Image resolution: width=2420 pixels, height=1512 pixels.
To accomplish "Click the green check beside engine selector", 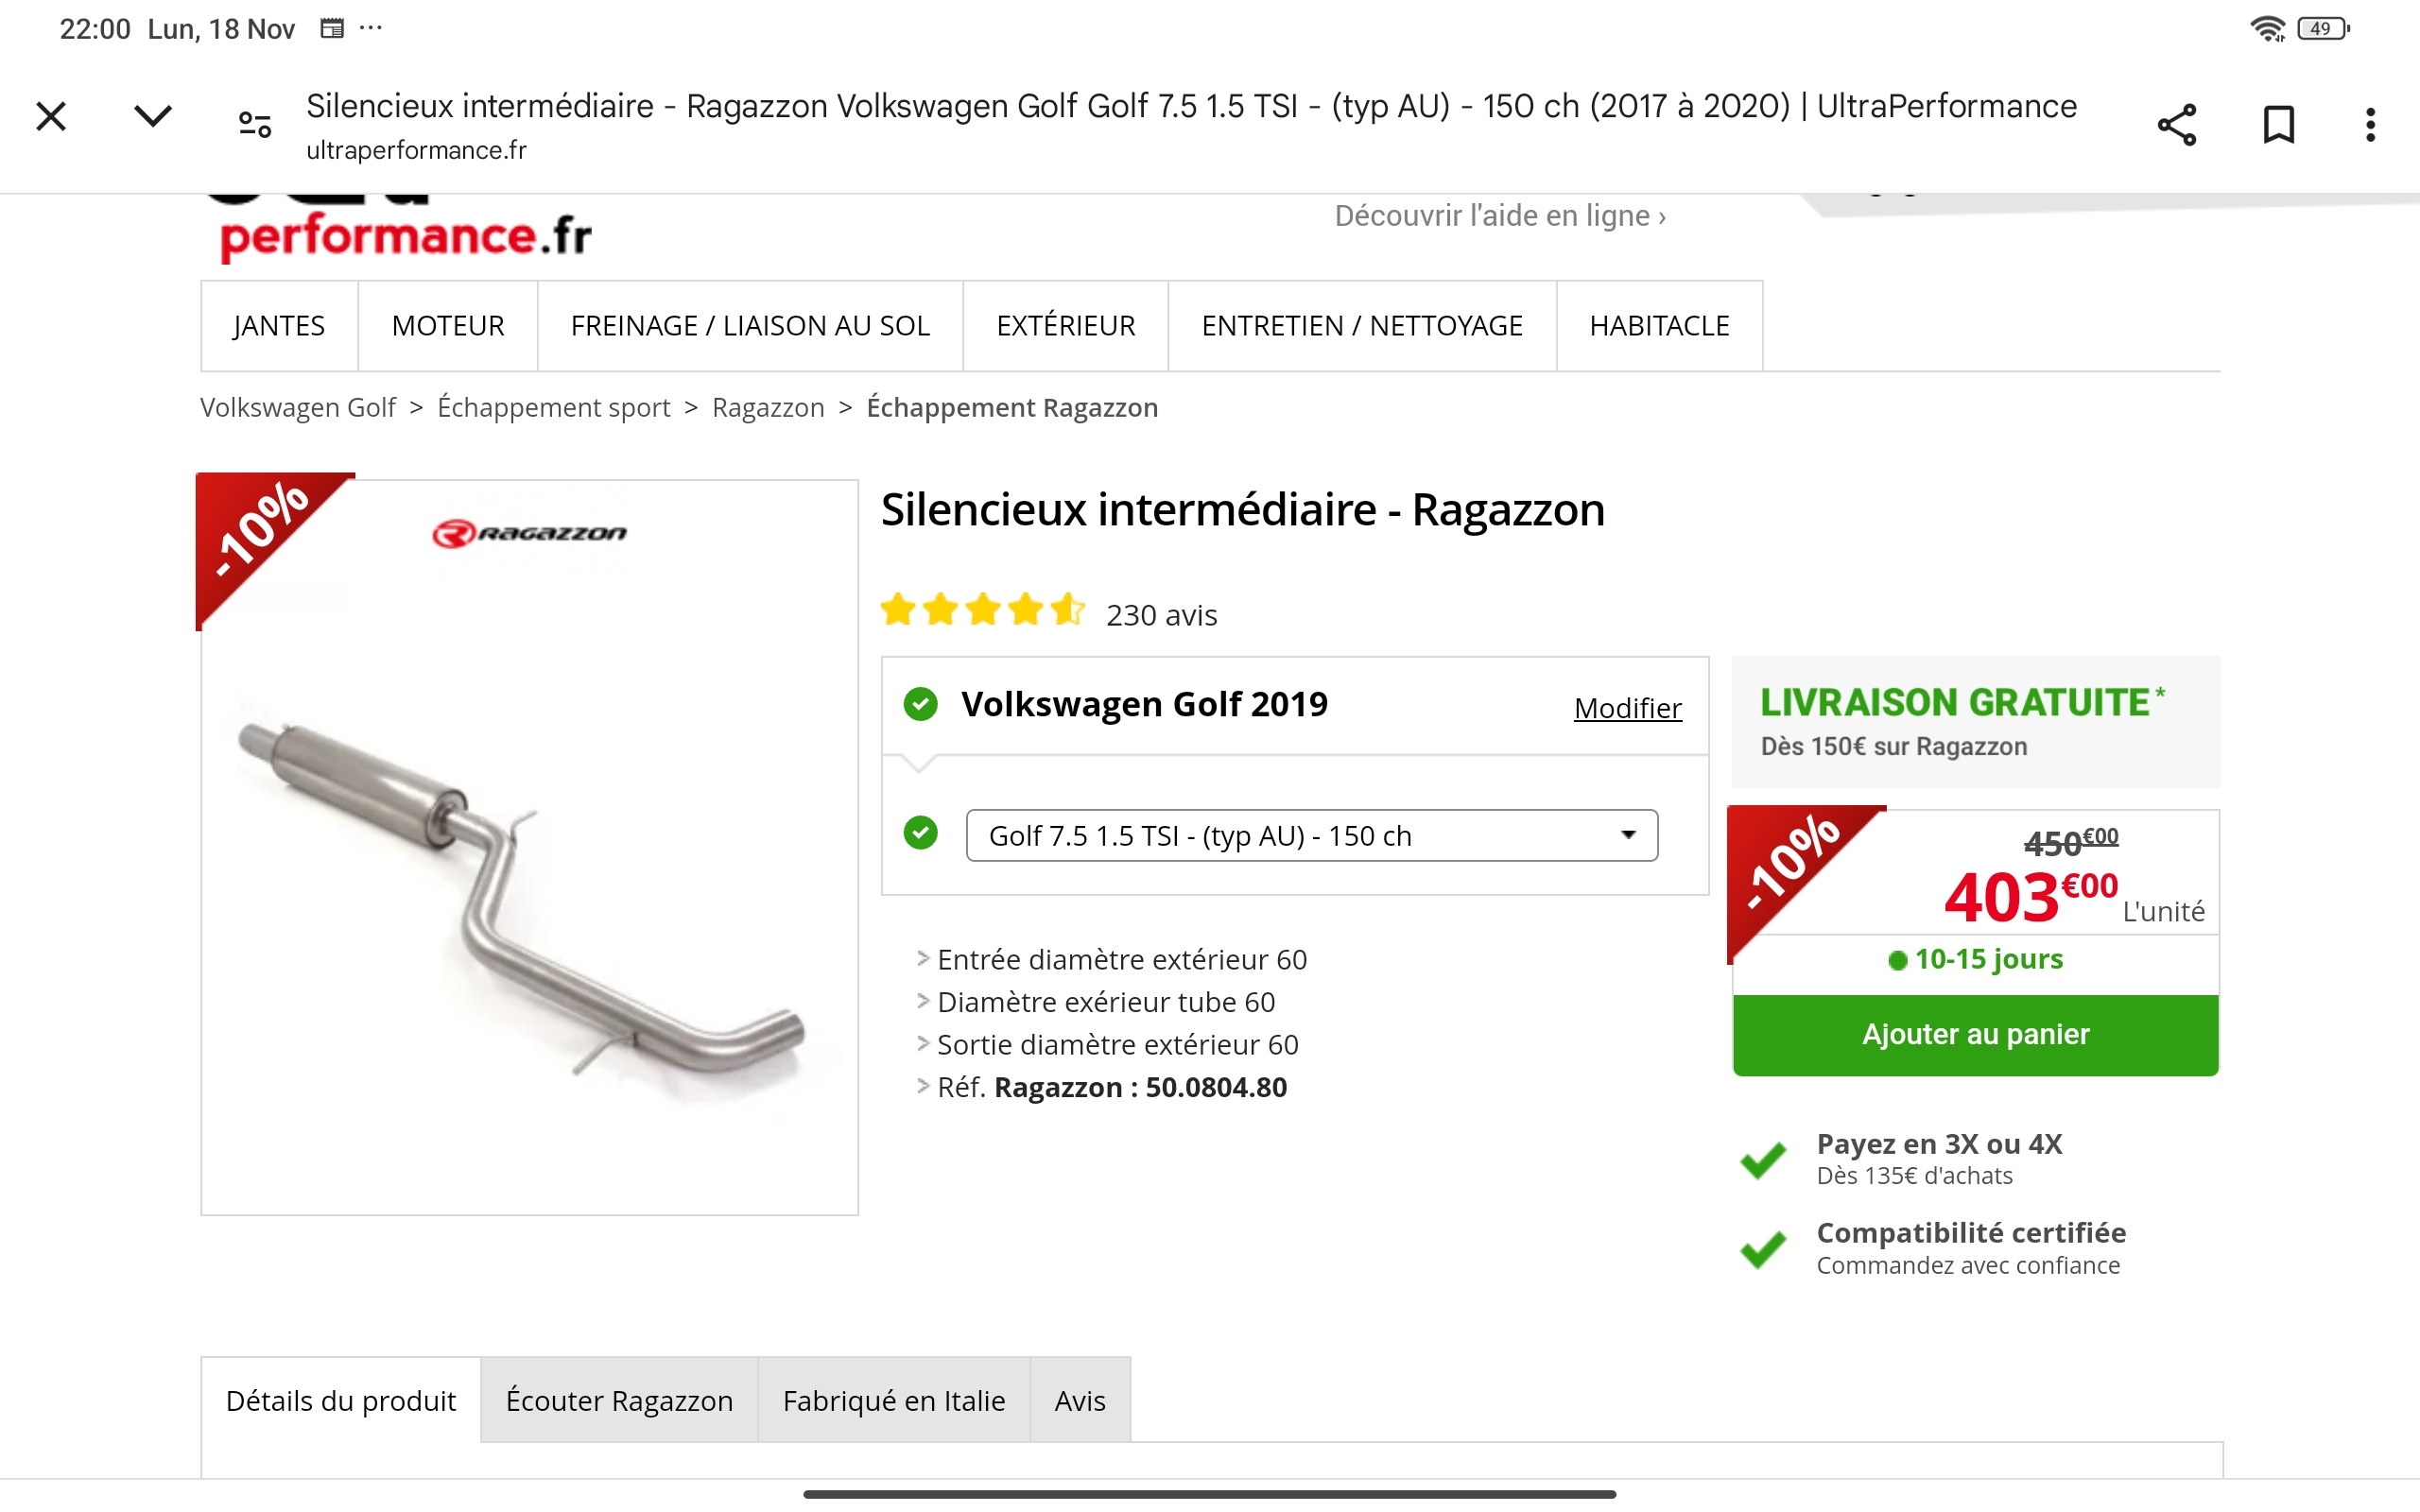I will click(x=920, y=832).
